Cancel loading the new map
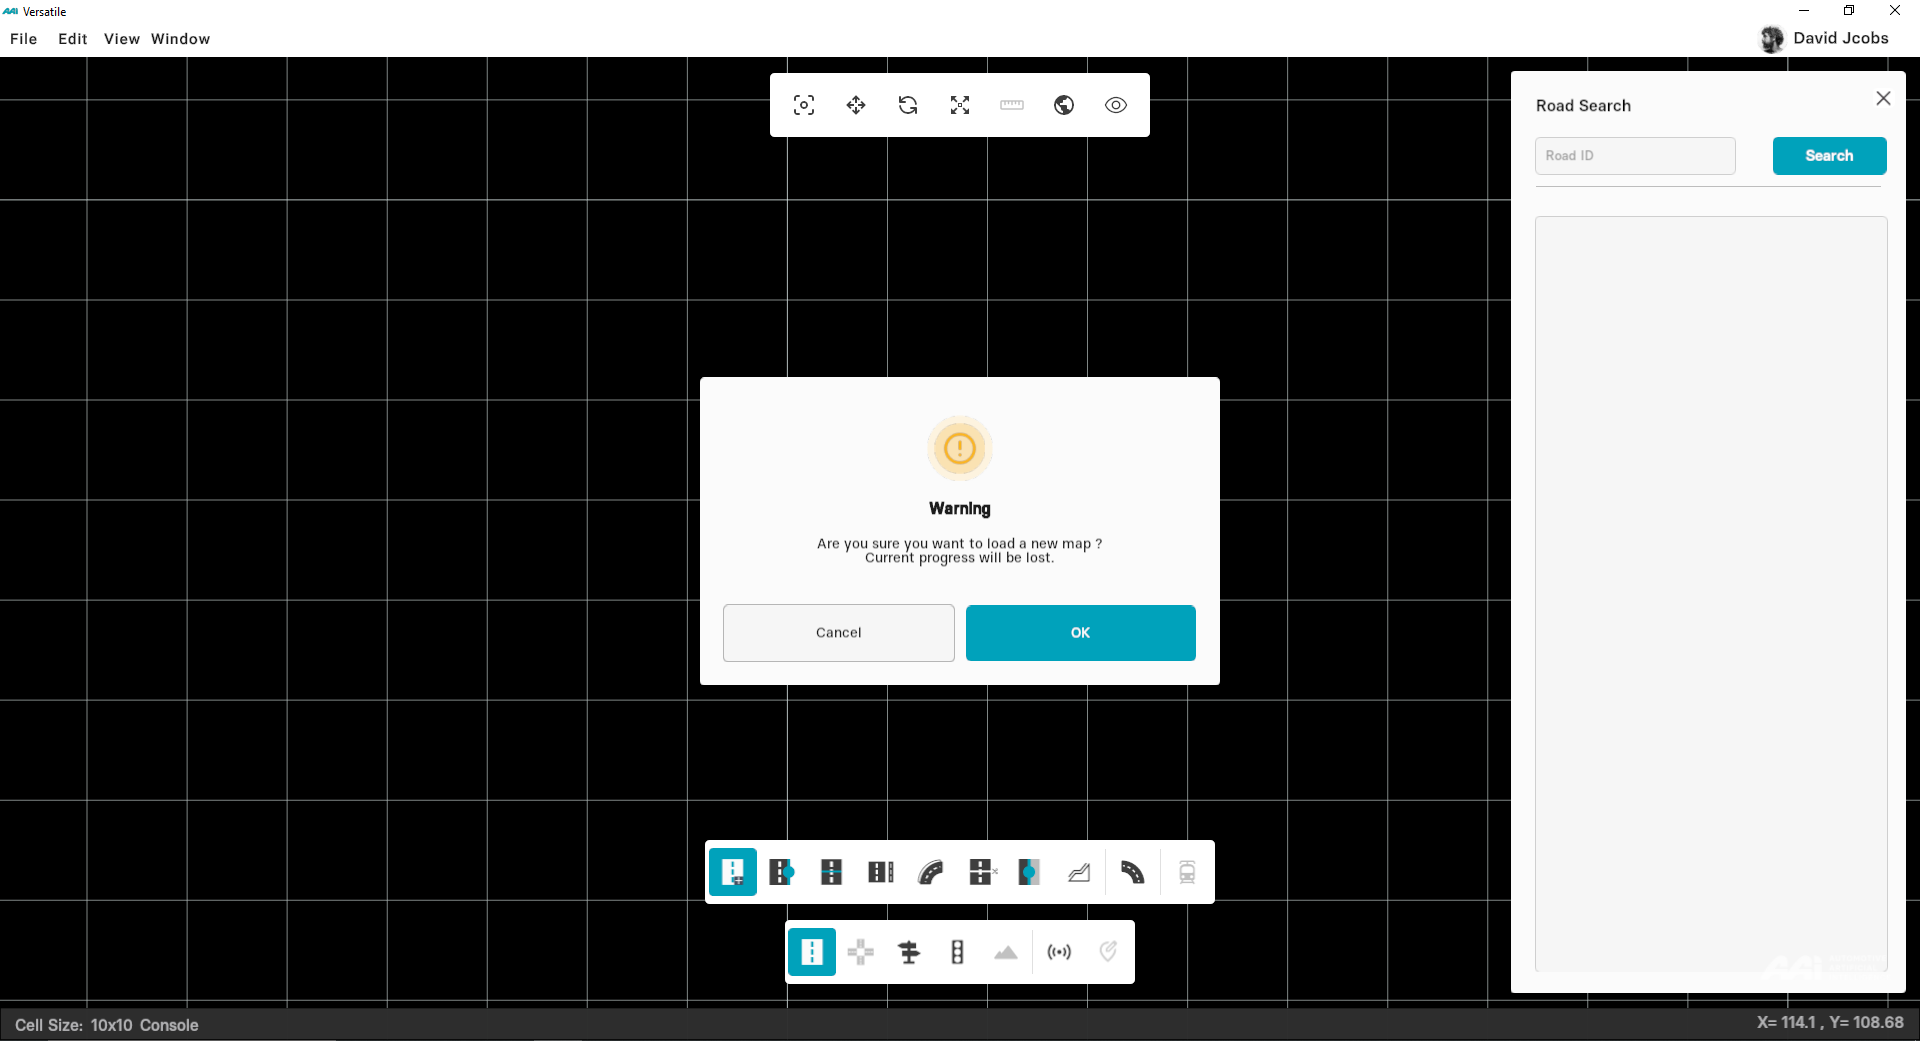Image resolution: width=1920 pixels, height=1041 pixels. point(838,633)
